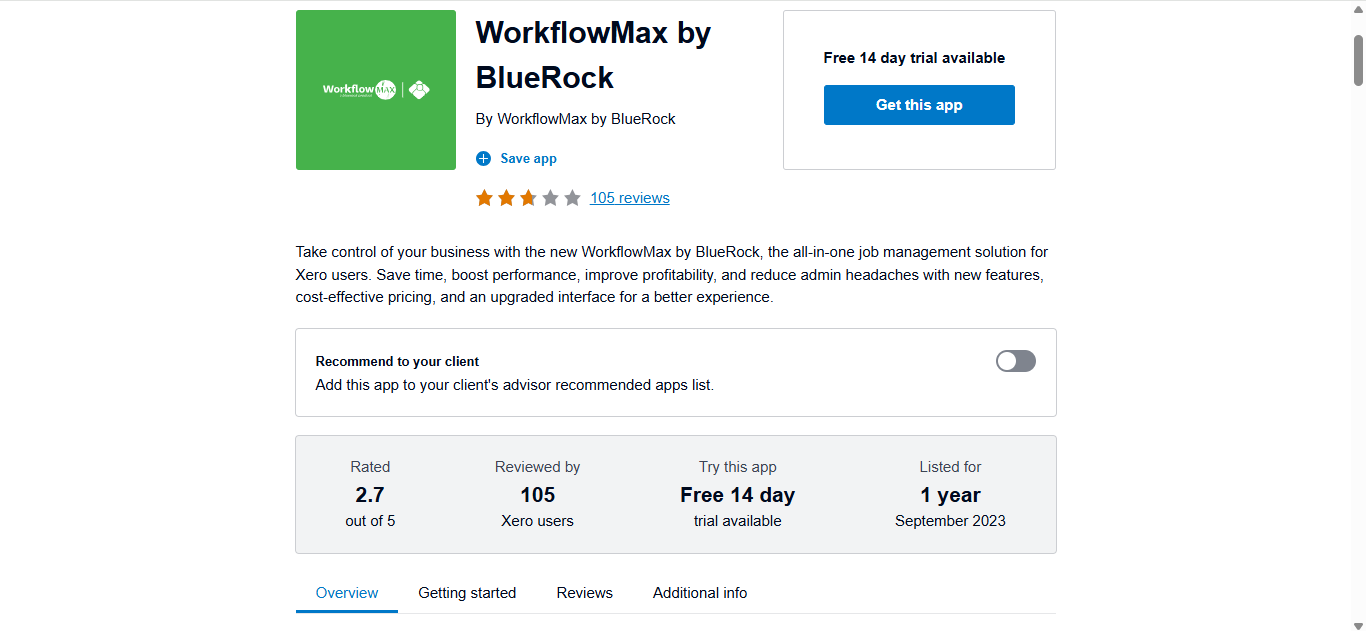Click the scroll down arrow
This screenshot has height=631, width=1366.
1357,623
